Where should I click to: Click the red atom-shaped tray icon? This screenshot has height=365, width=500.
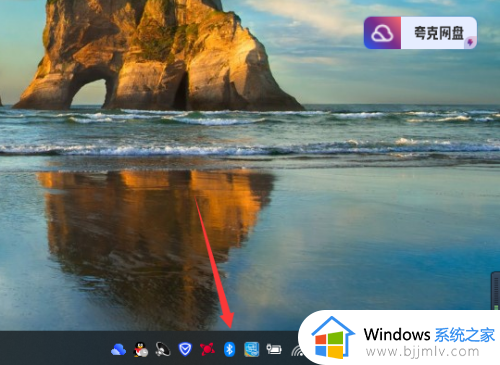(207, 349)
